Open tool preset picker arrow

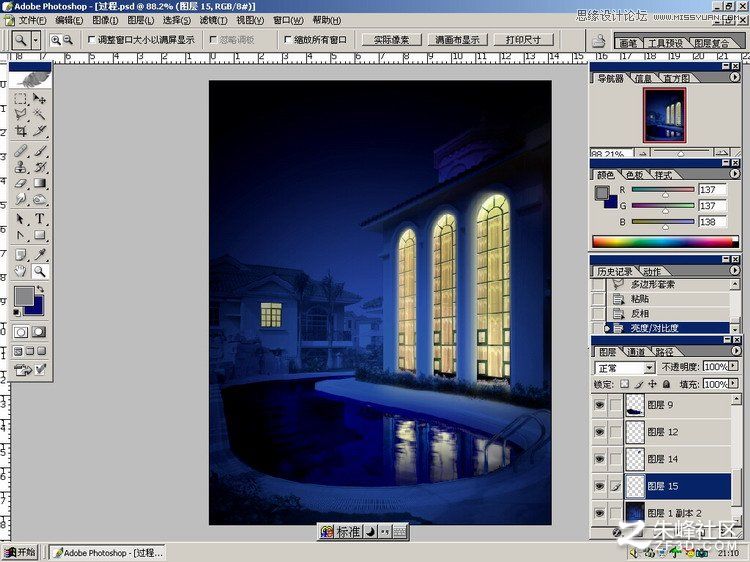point(36,40)
